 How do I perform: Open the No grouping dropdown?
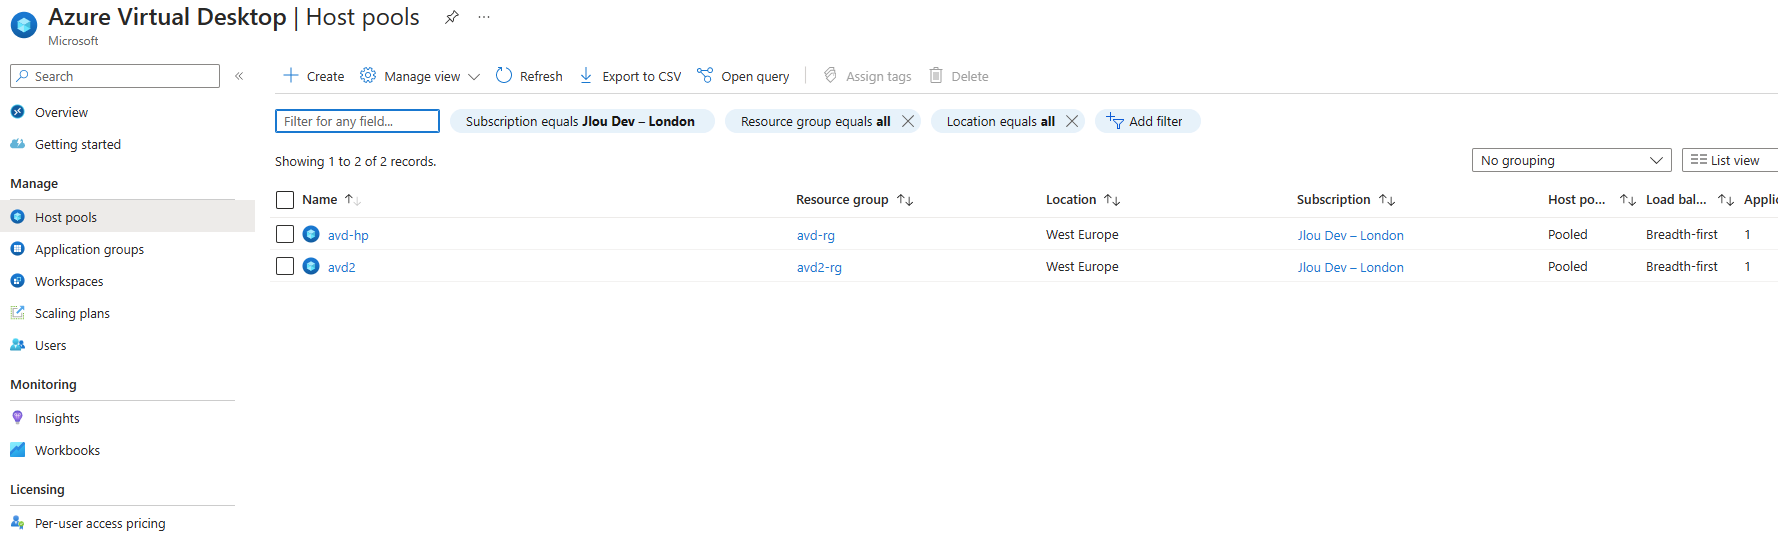click(x=1571, y=160)
